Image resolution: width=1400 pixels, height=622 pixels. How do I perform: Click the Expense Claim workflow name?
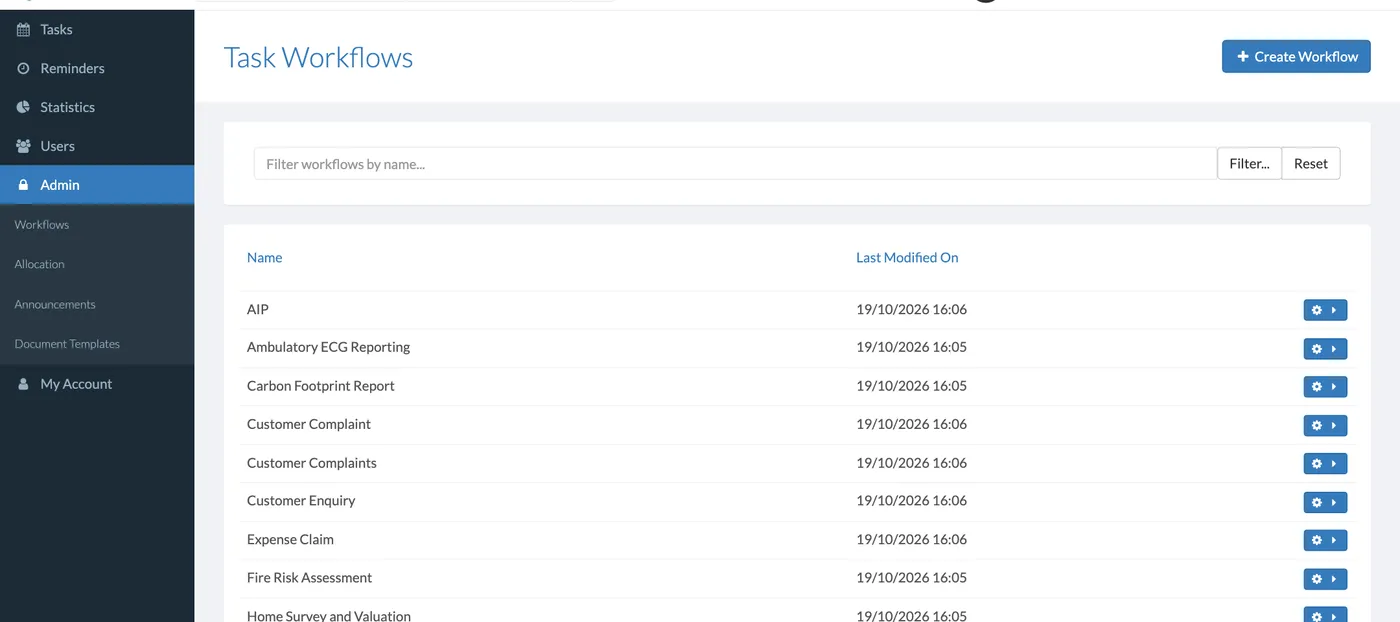tap(290, 540)
